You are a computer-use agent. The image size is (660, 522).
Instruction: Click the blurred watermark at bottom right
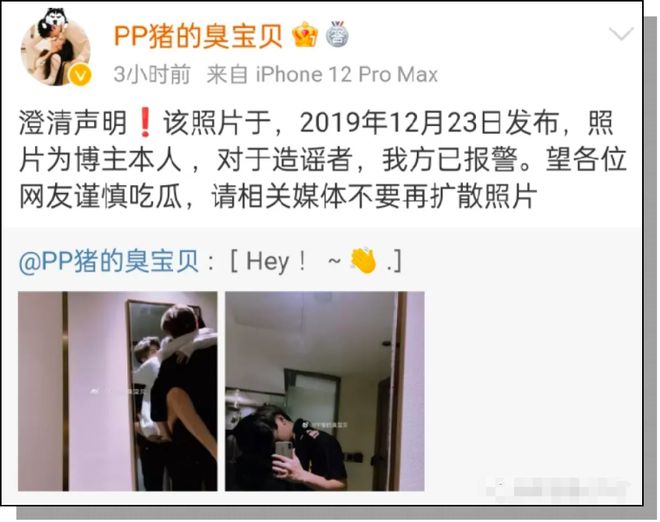click(x=556, y=490)
